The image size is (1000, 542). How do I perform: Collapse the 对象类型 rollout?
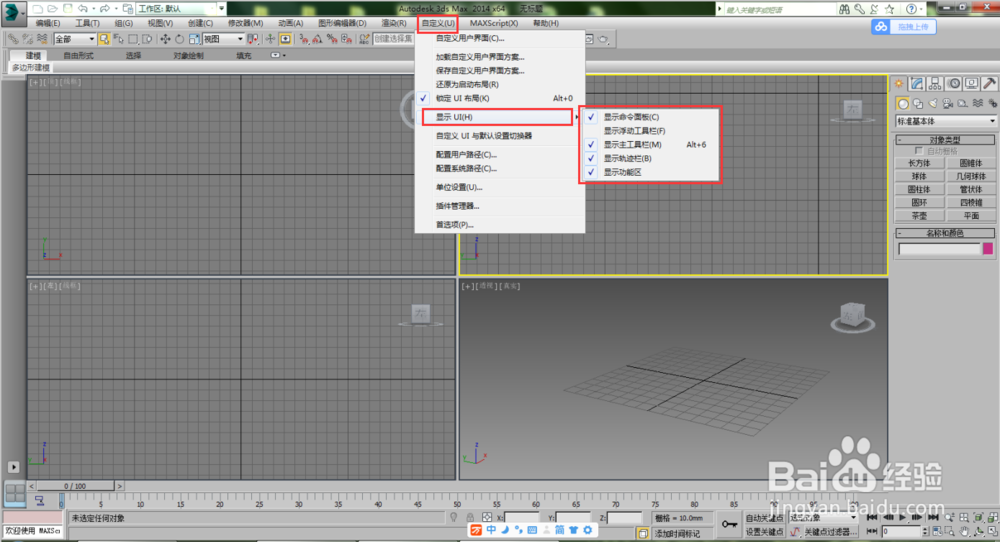(x=945, y=140)
